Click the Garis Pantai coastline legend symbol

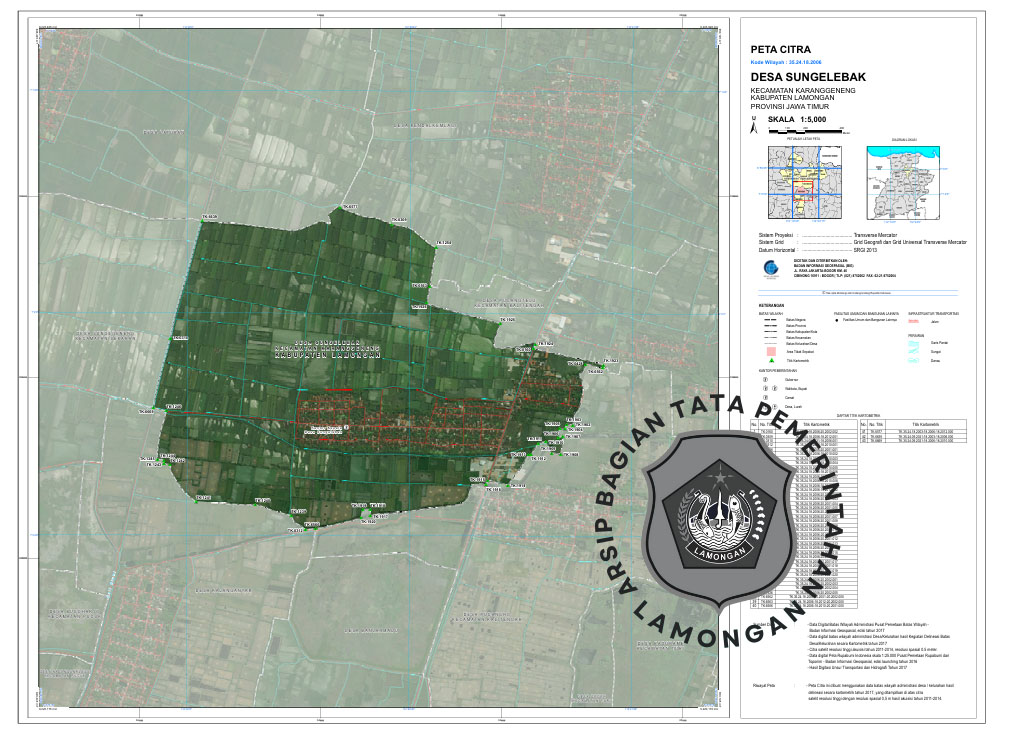point(913,342)
